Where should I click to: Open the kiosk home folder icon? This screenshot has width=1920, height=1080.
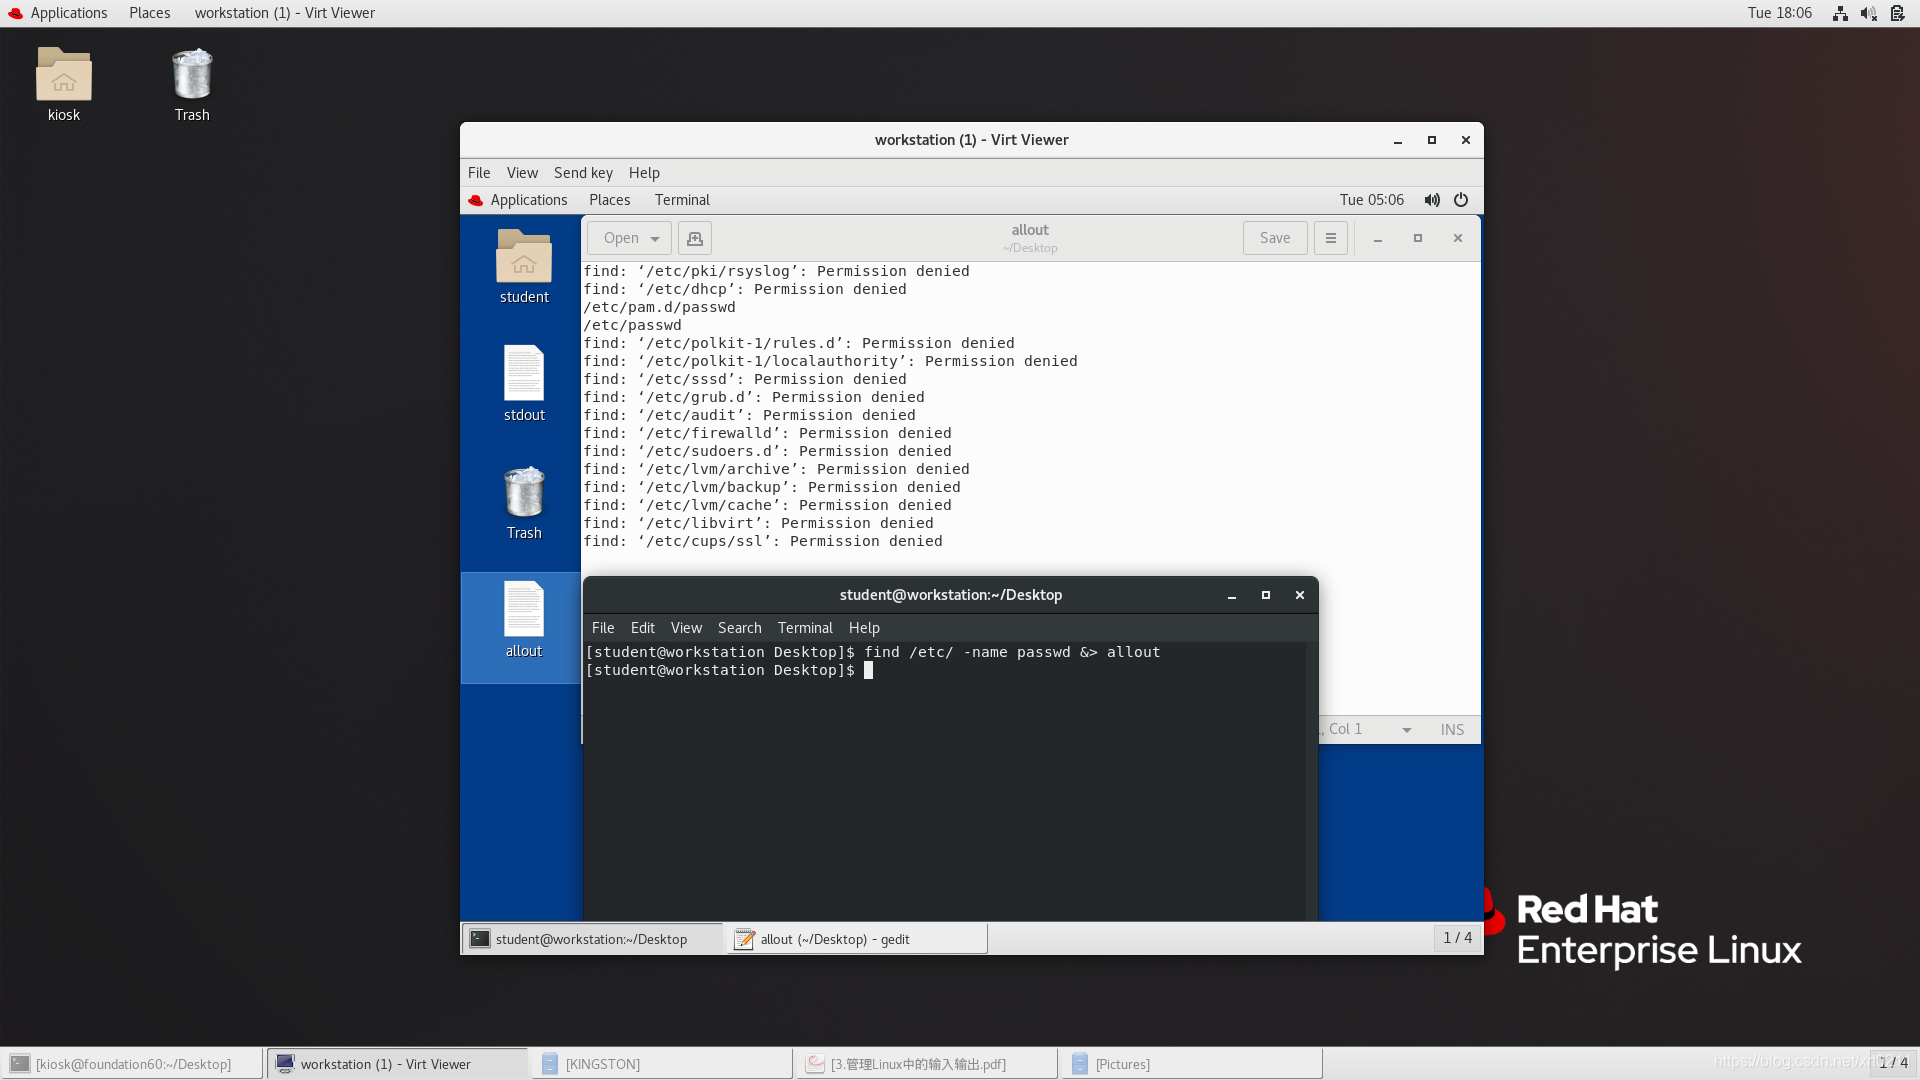pyautogui.click(x=64, y=84)
